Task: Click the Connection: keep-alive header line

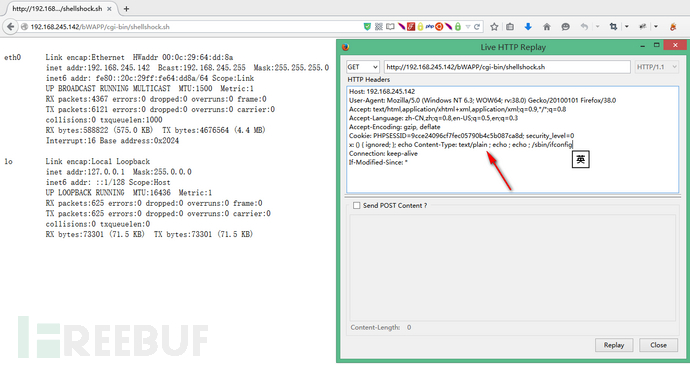Action: pyautogui.click(x=383, y=153)
